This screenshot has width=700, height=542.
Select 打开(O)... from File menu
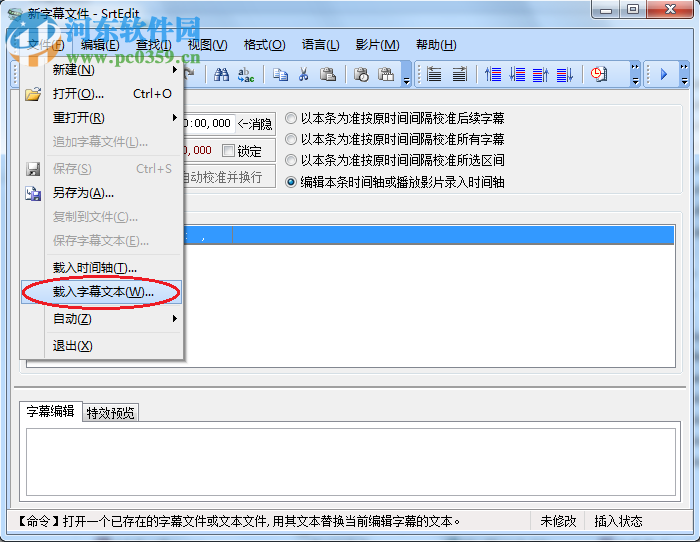tap(102, 94)
